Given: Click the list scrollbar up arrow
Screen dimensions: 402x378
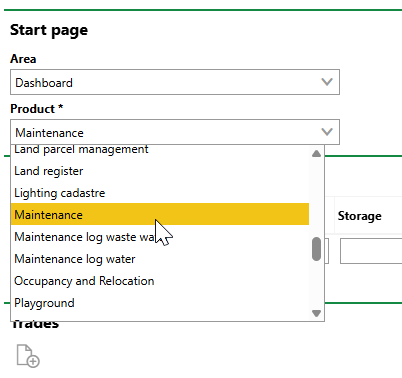Looking at the screenshot, I should 316,154.
